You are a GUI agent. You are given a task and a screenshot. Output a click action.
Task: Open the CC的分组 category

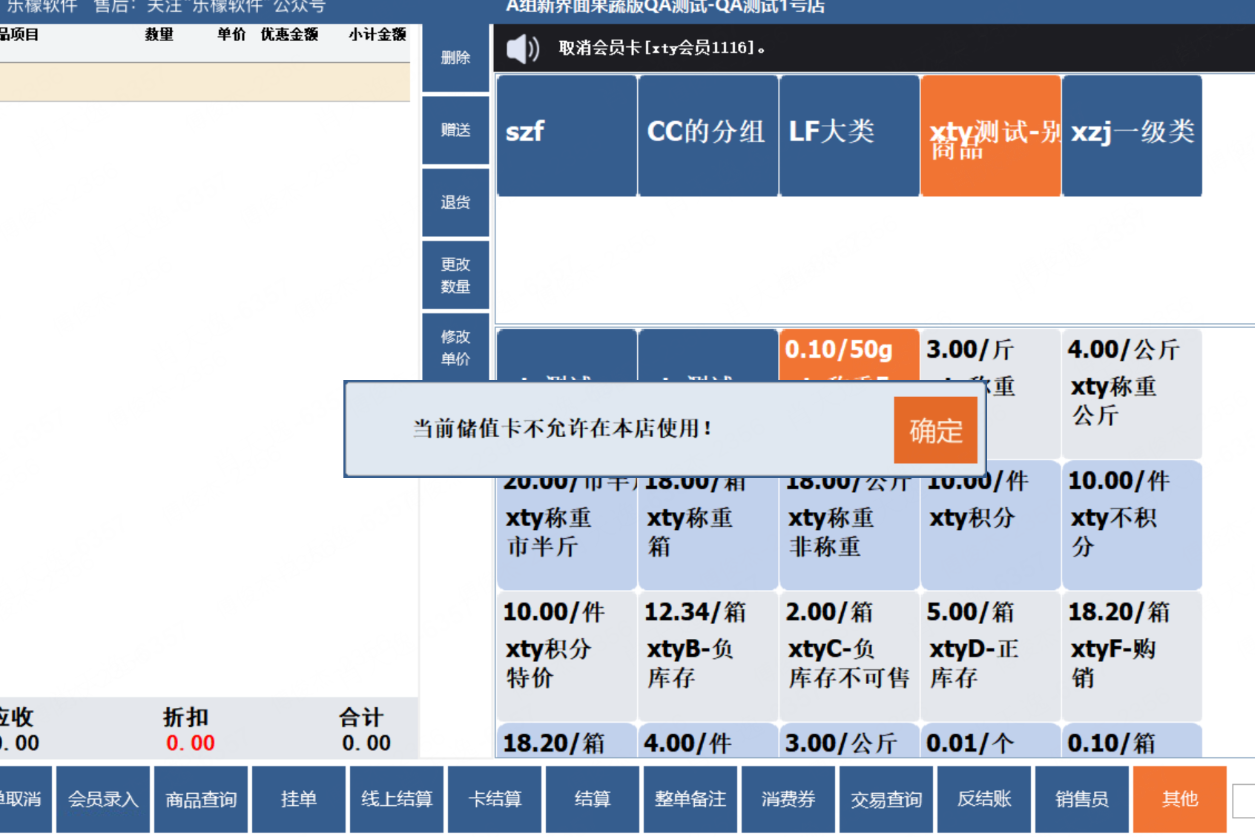pos(708,135)
